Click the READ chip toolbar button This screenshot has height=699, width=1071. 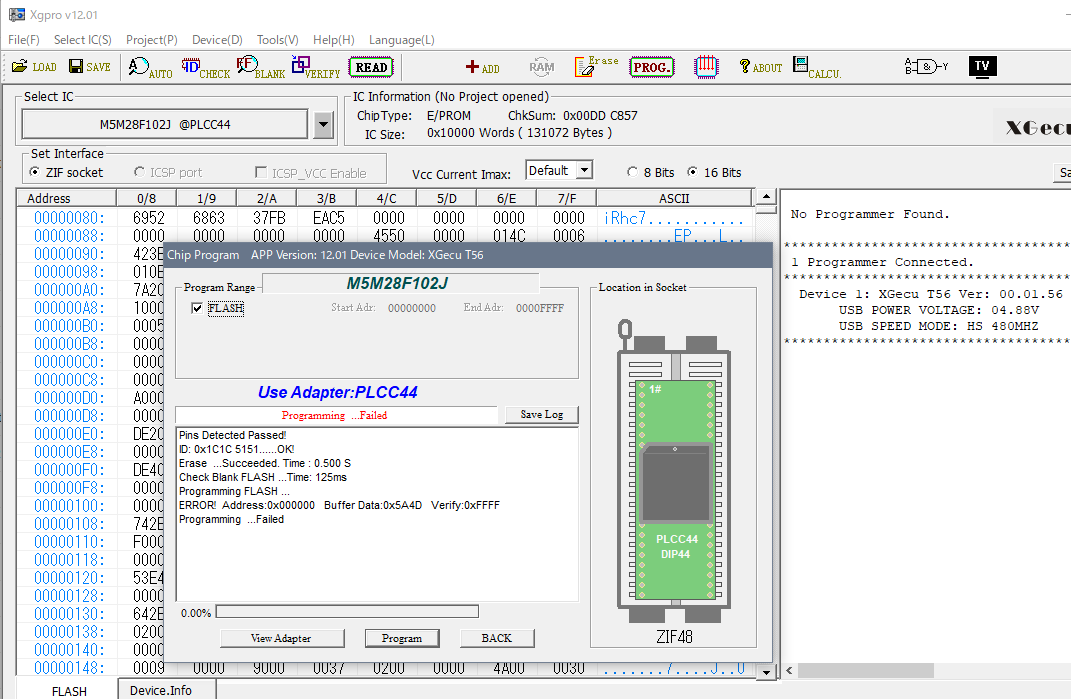coord(371,68)
